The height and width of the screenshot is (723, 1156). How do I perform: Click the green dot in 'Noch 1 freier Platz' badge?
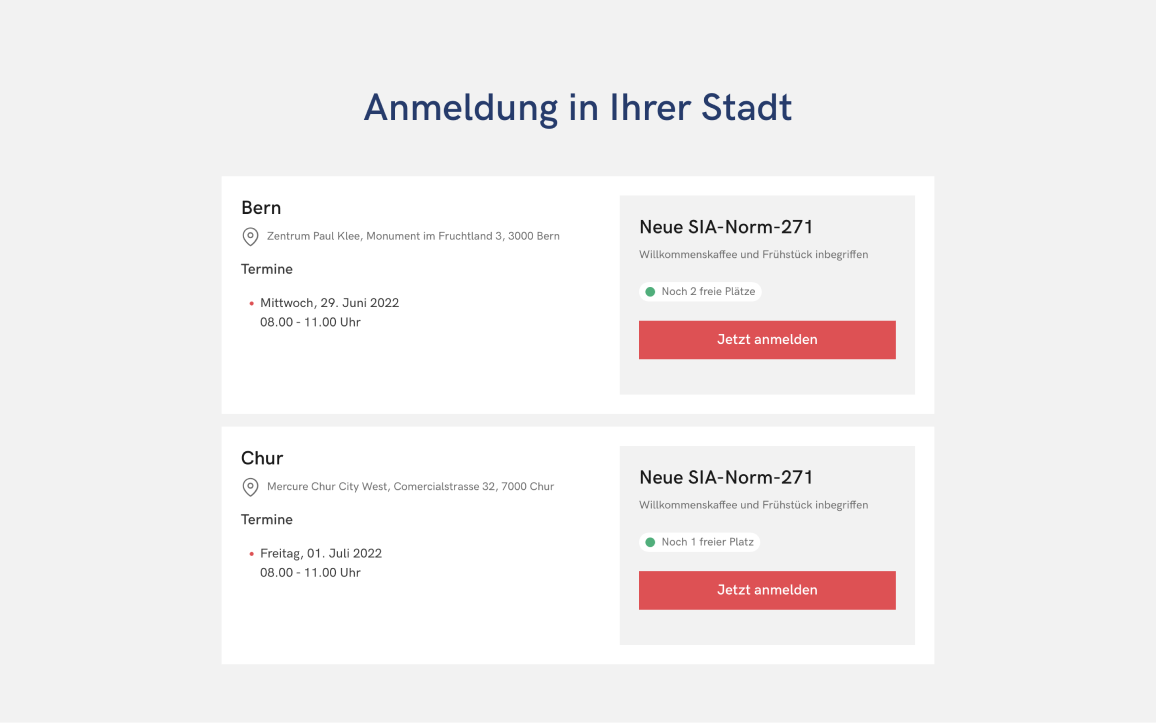click(649, 542)
